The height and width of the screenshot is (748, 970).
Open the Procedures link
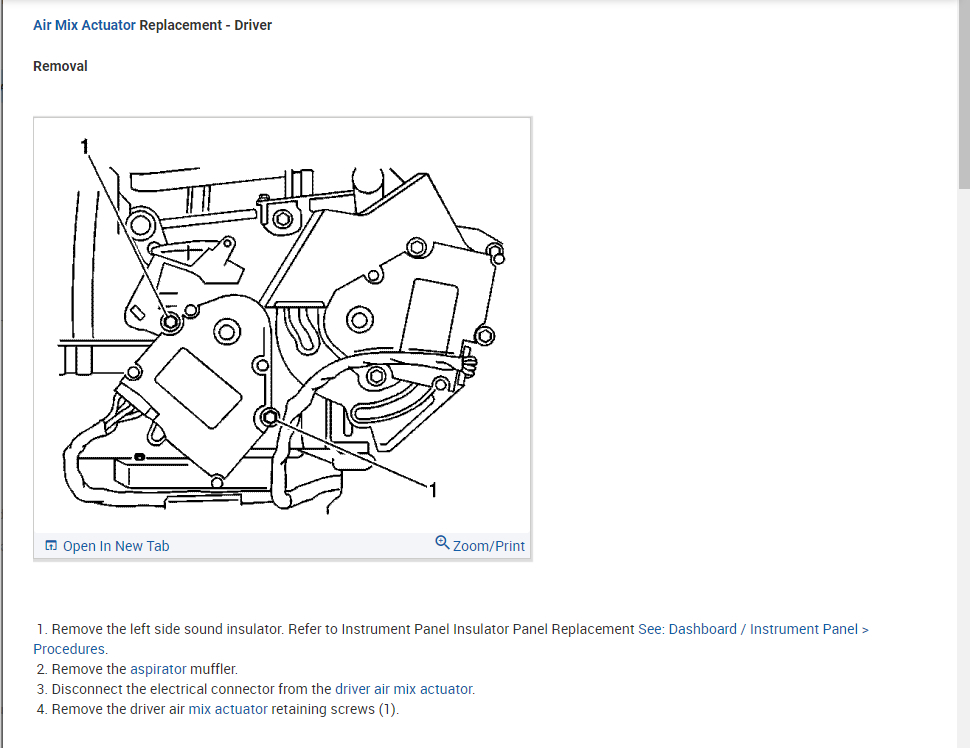[69, 649]
